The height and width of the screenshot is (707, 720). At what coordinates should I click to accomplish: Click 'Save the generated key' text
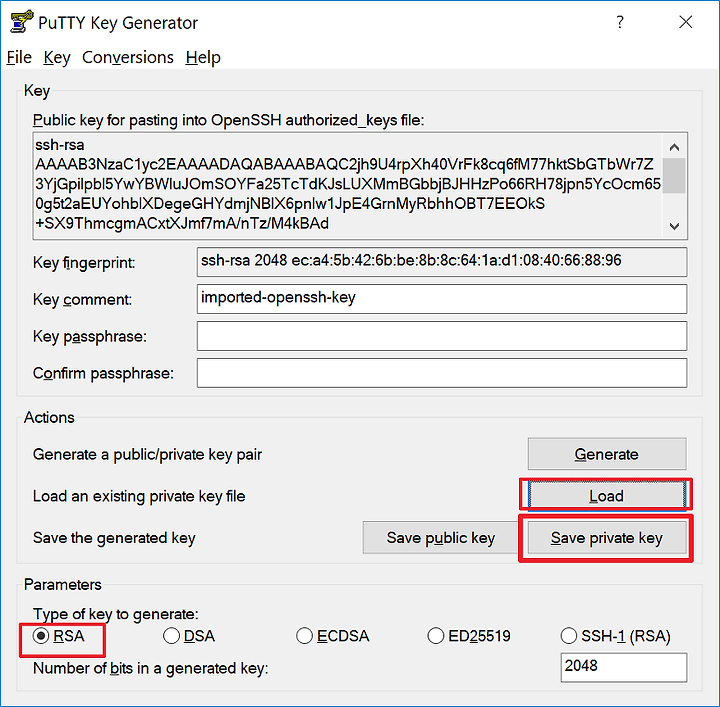click(x=114, y=538)
